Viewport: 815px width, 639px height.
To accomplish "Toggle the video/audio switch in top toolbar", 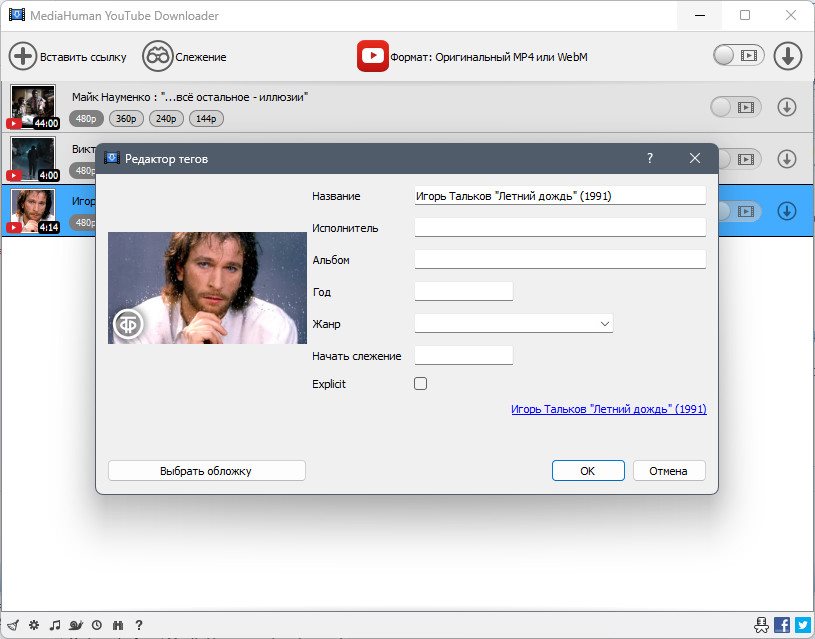I will [x=739, y=56].
